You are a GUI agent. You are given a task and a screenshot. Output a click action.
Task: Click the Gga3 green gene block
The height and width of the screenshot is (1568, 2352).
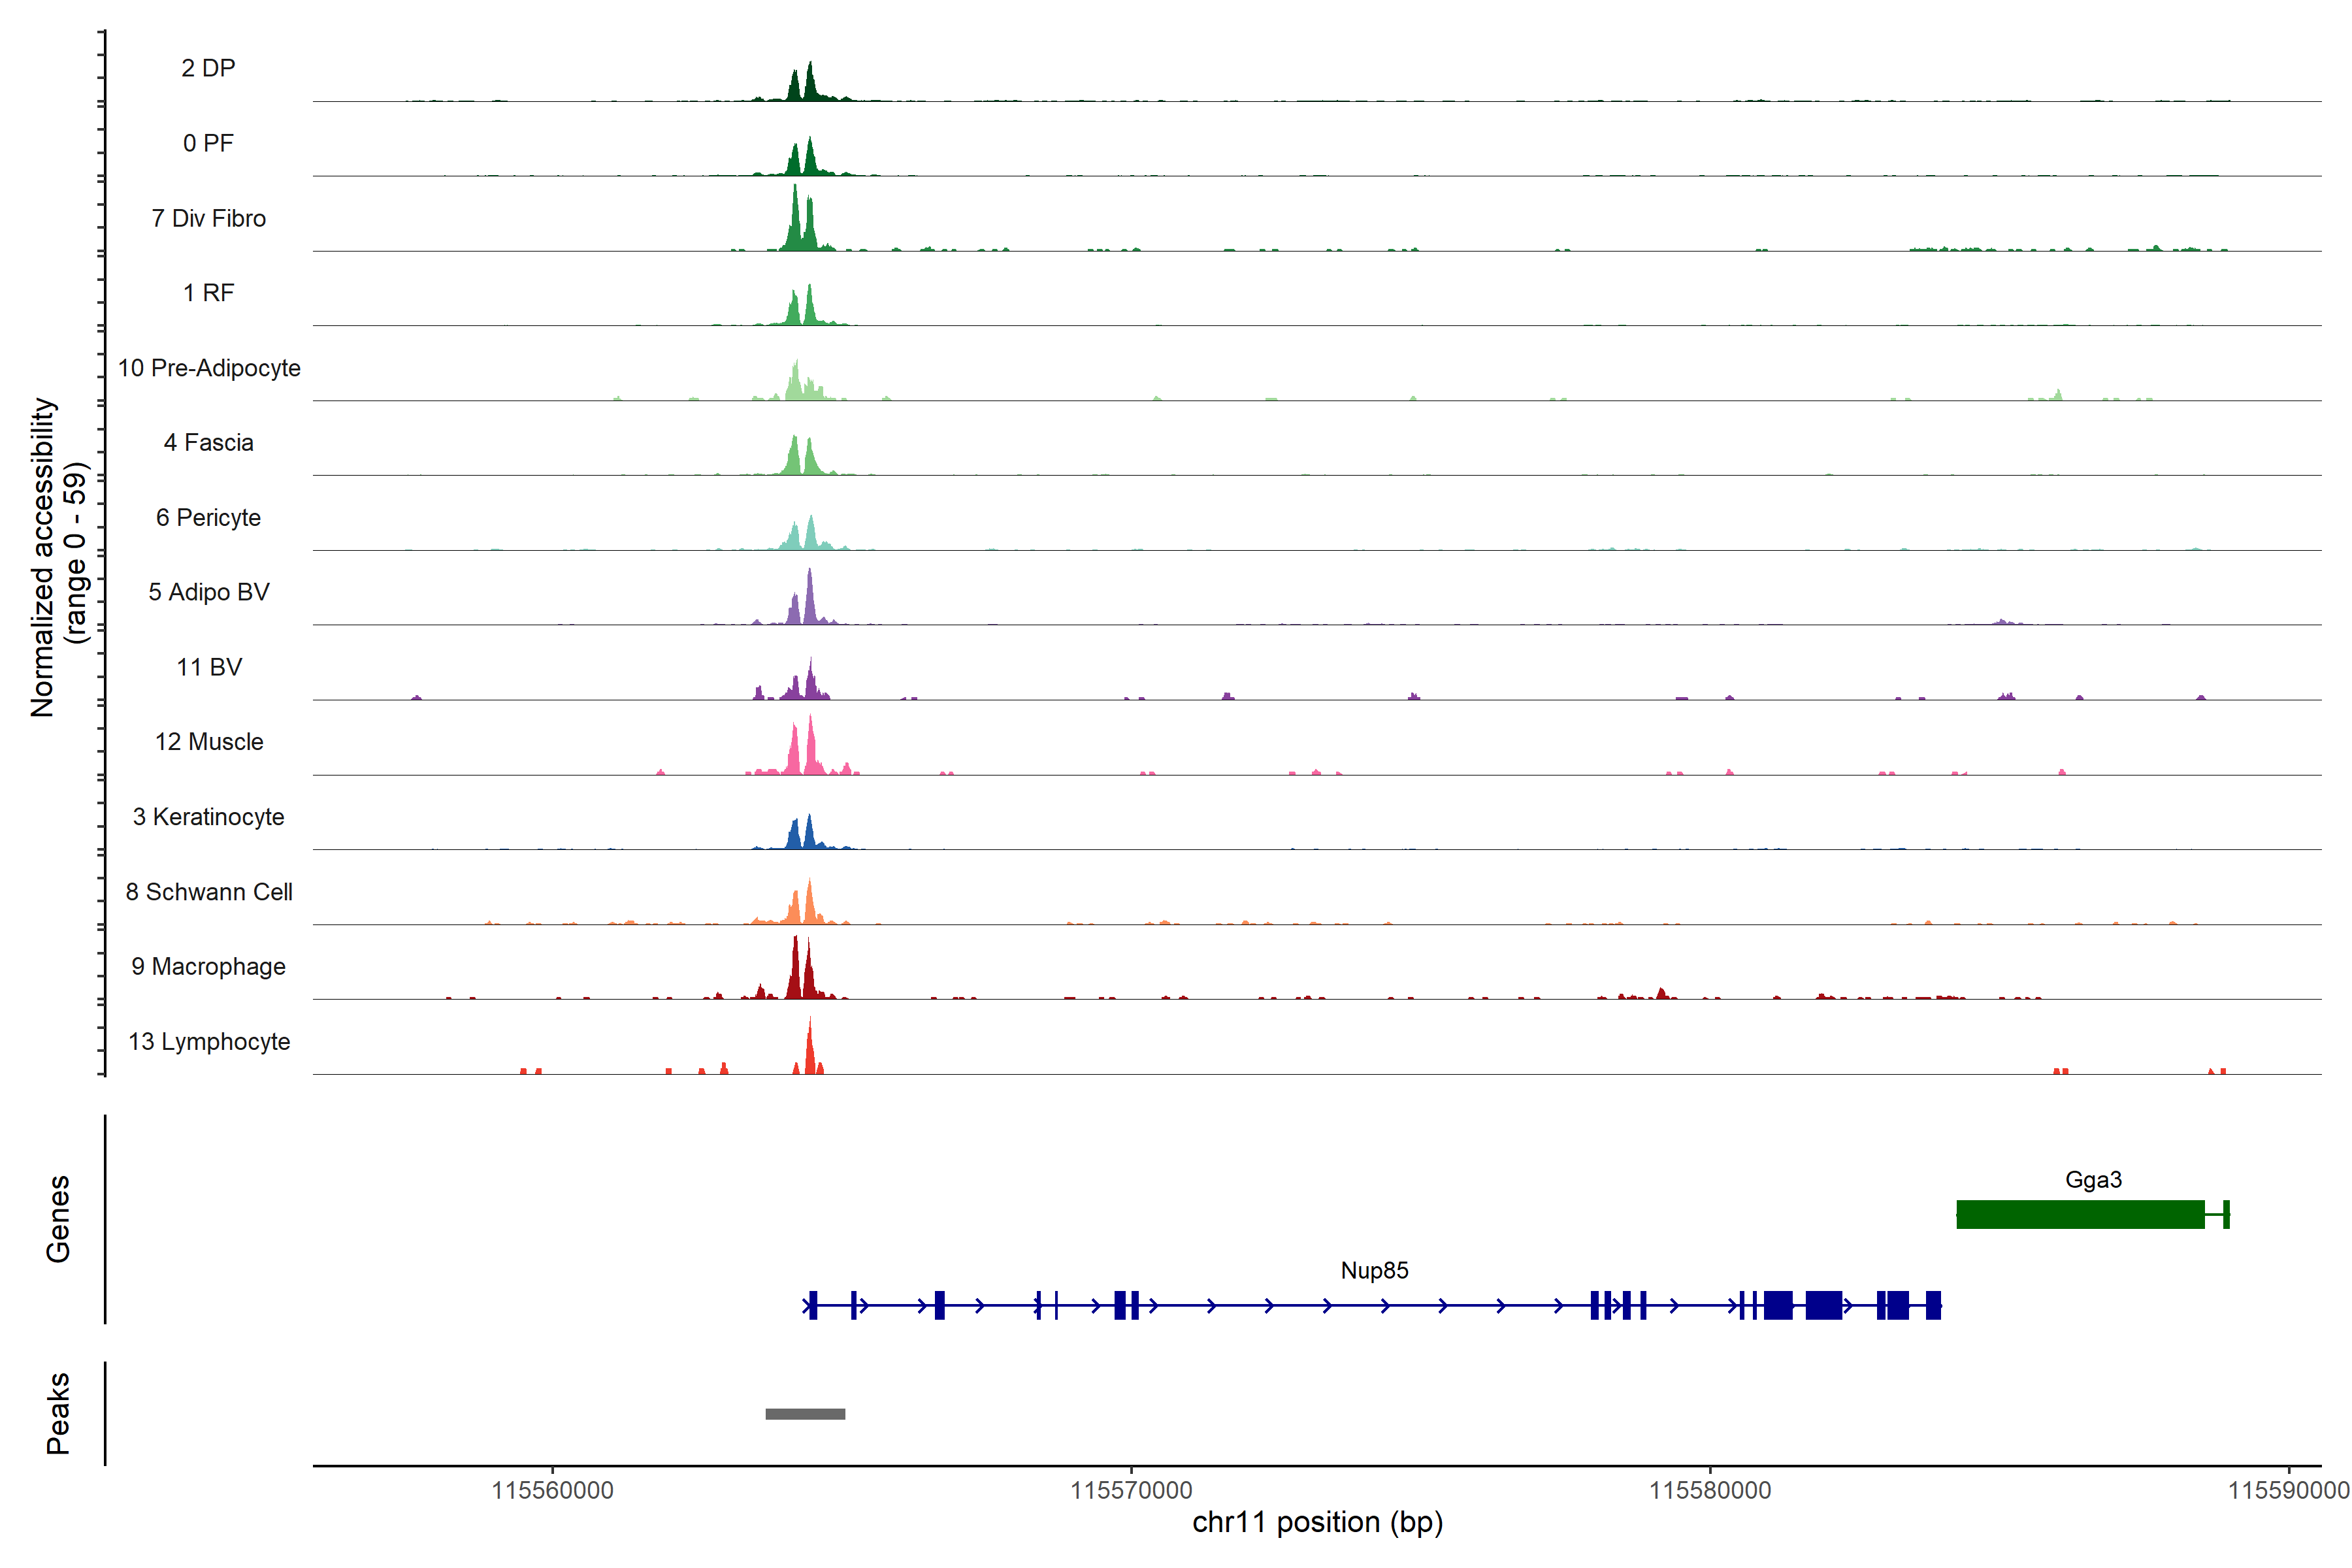point(2080,1214)
